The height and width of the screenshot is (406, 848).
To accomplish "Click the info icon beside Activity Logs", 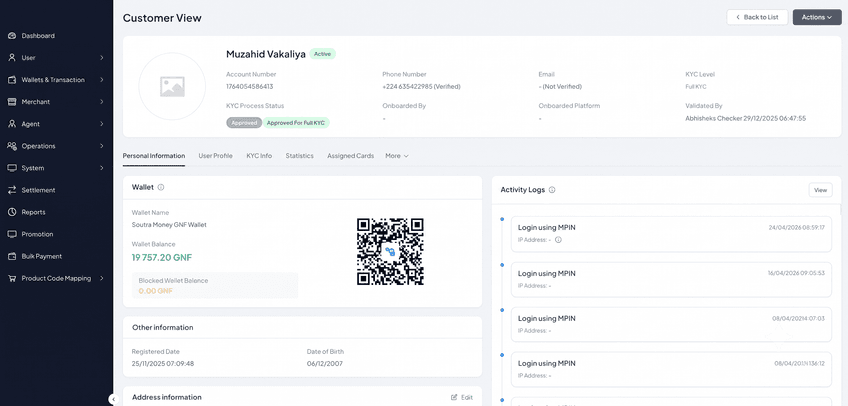I will (x=552, y=190).
